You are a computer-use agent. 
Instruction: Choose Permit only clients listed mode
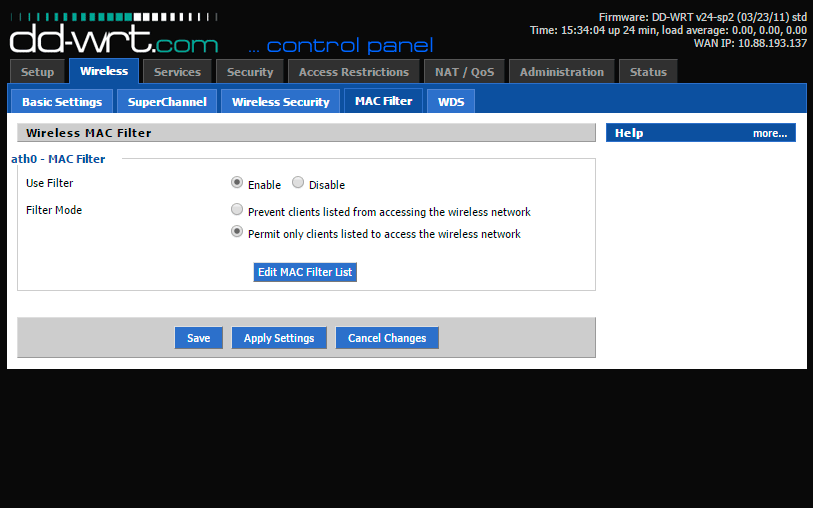[237, 232]
